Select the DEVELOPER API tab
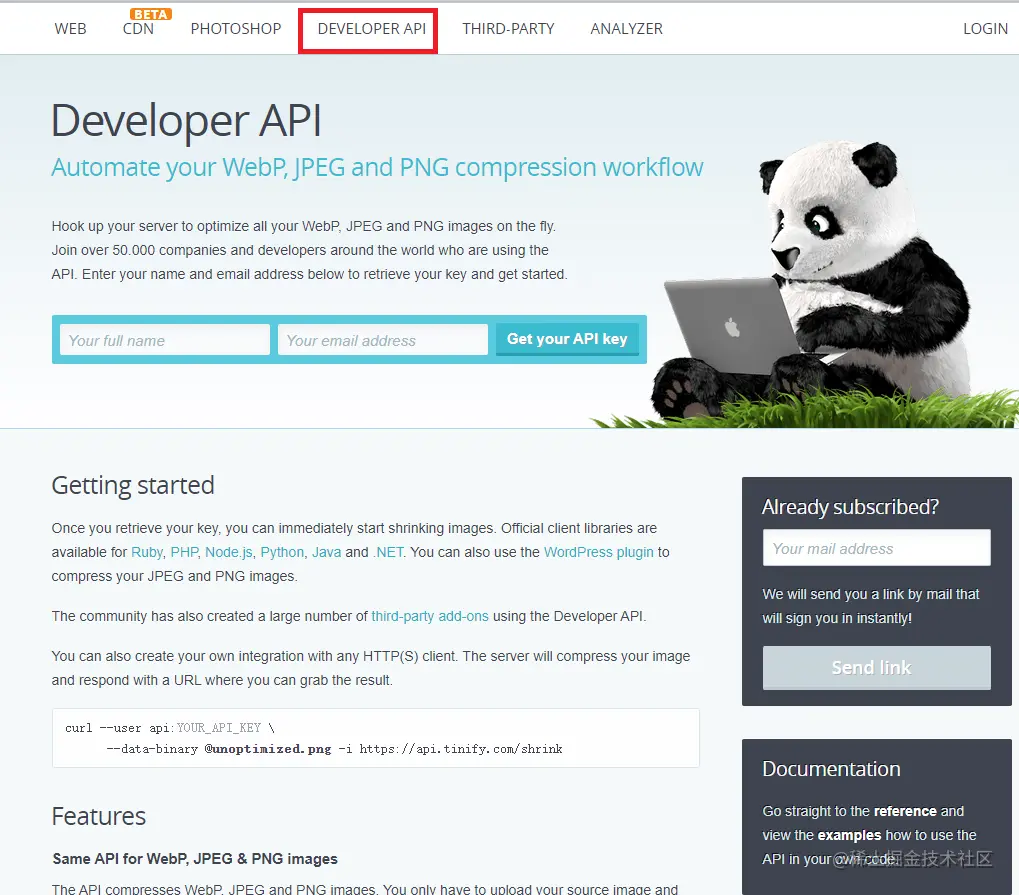 [x=372, y=29]
